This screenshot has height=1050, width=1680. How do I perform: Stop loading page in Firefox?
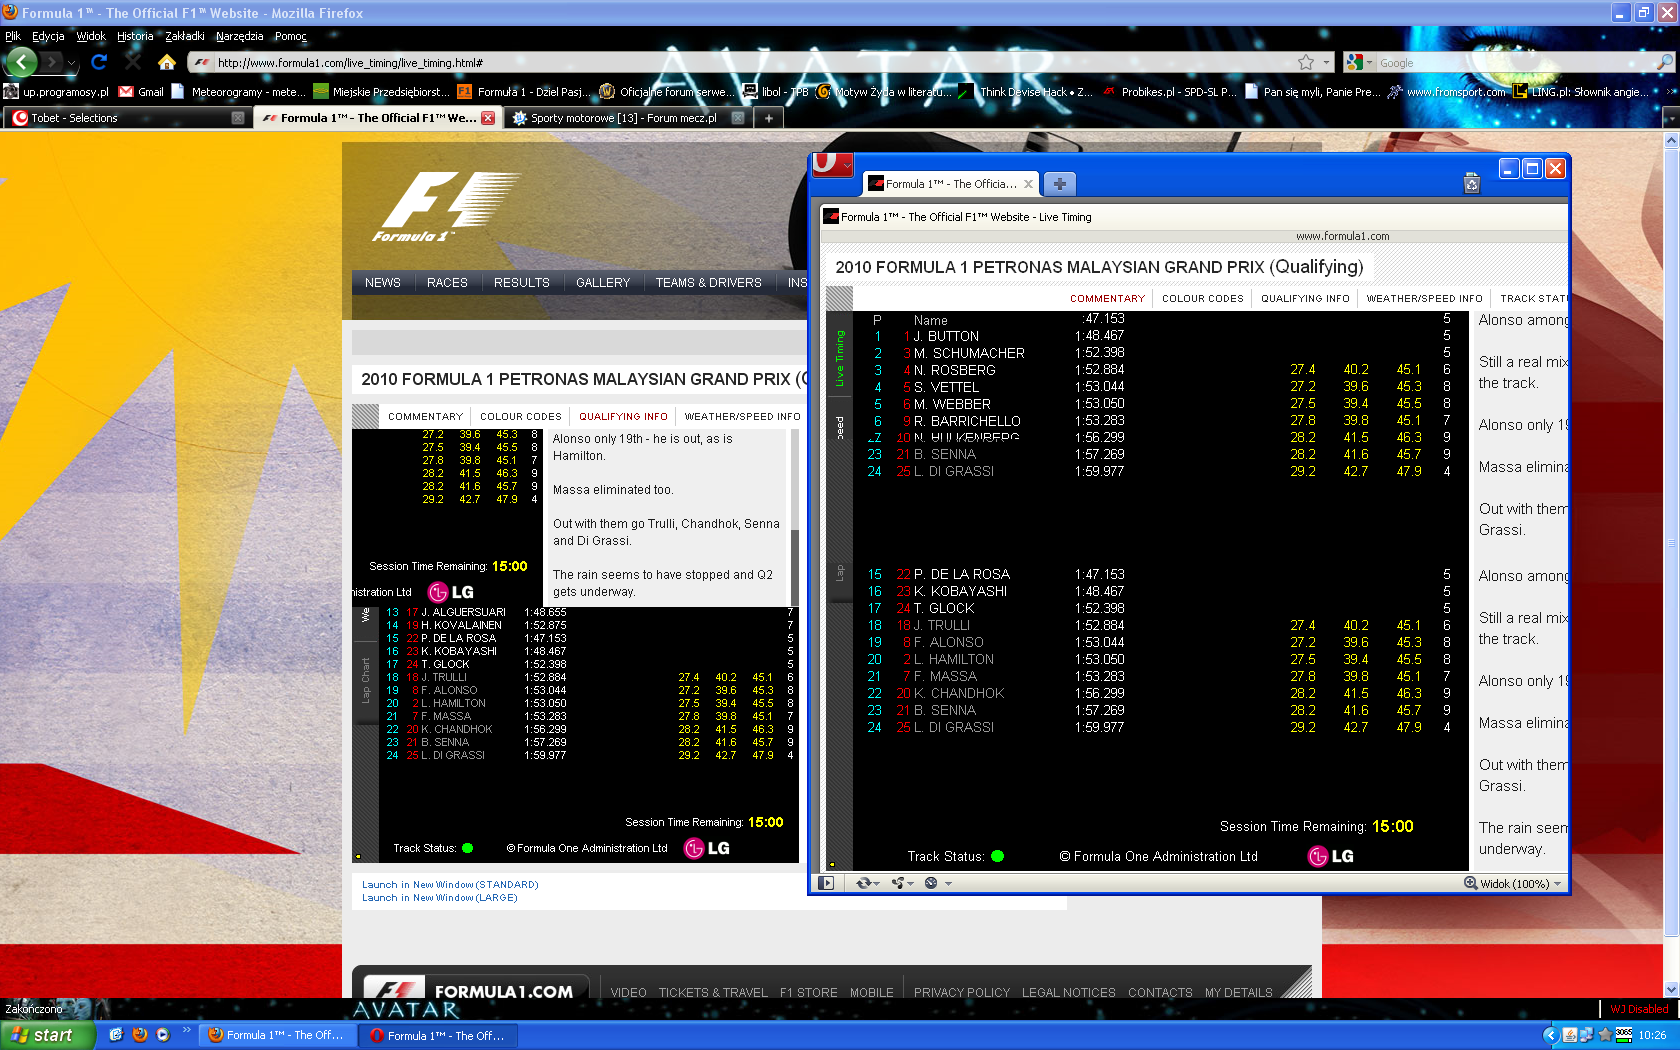point(132,62)
